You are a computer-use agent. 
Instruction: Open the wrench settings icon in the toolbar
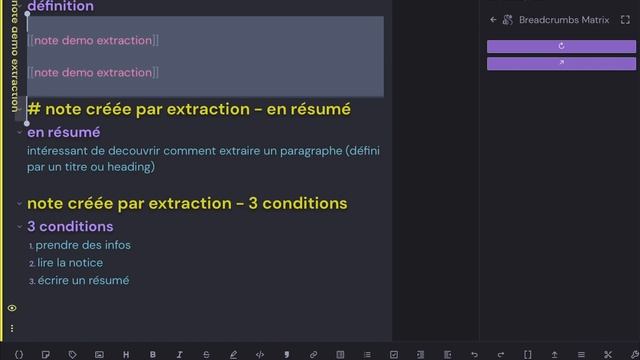click(634, 355)
